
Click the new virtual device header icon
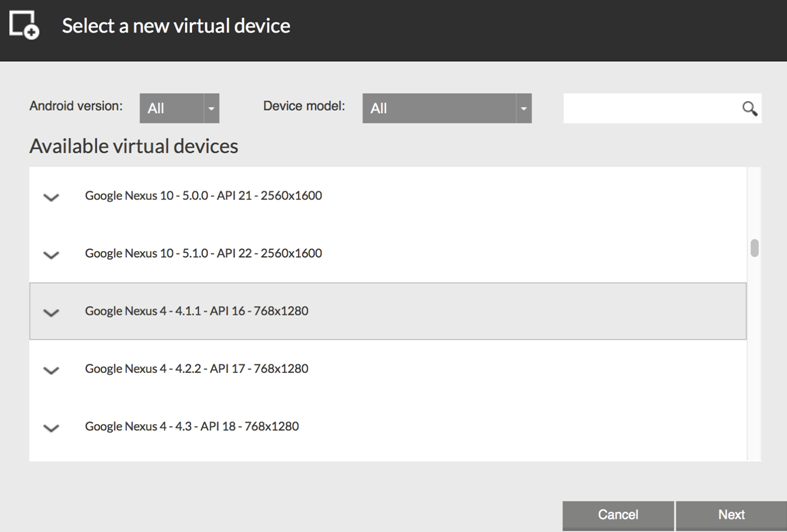(24, 25)
